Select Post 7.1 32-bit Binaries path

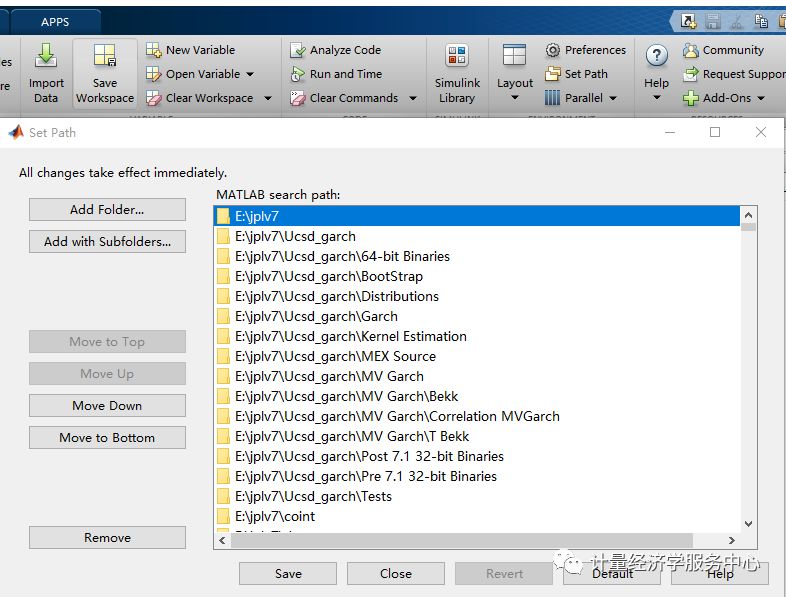tap(477, 457)
